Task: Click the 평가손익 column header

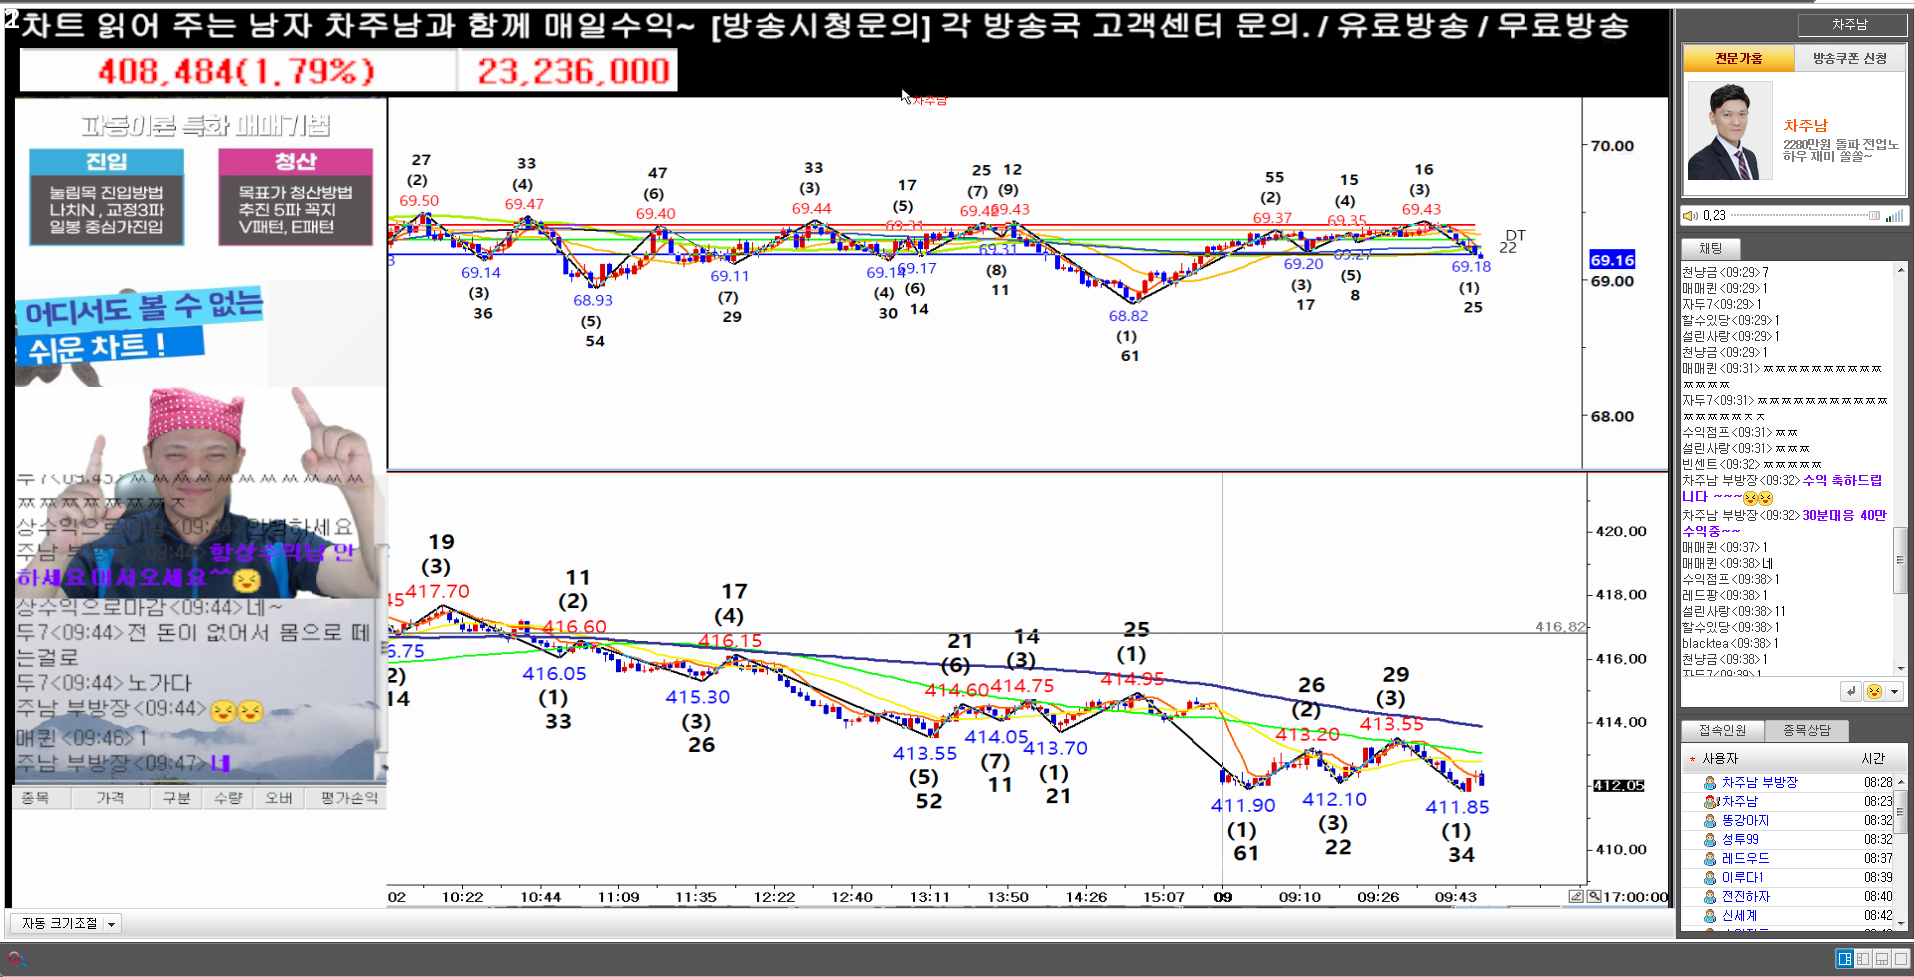Action: (x=349, y=797)
